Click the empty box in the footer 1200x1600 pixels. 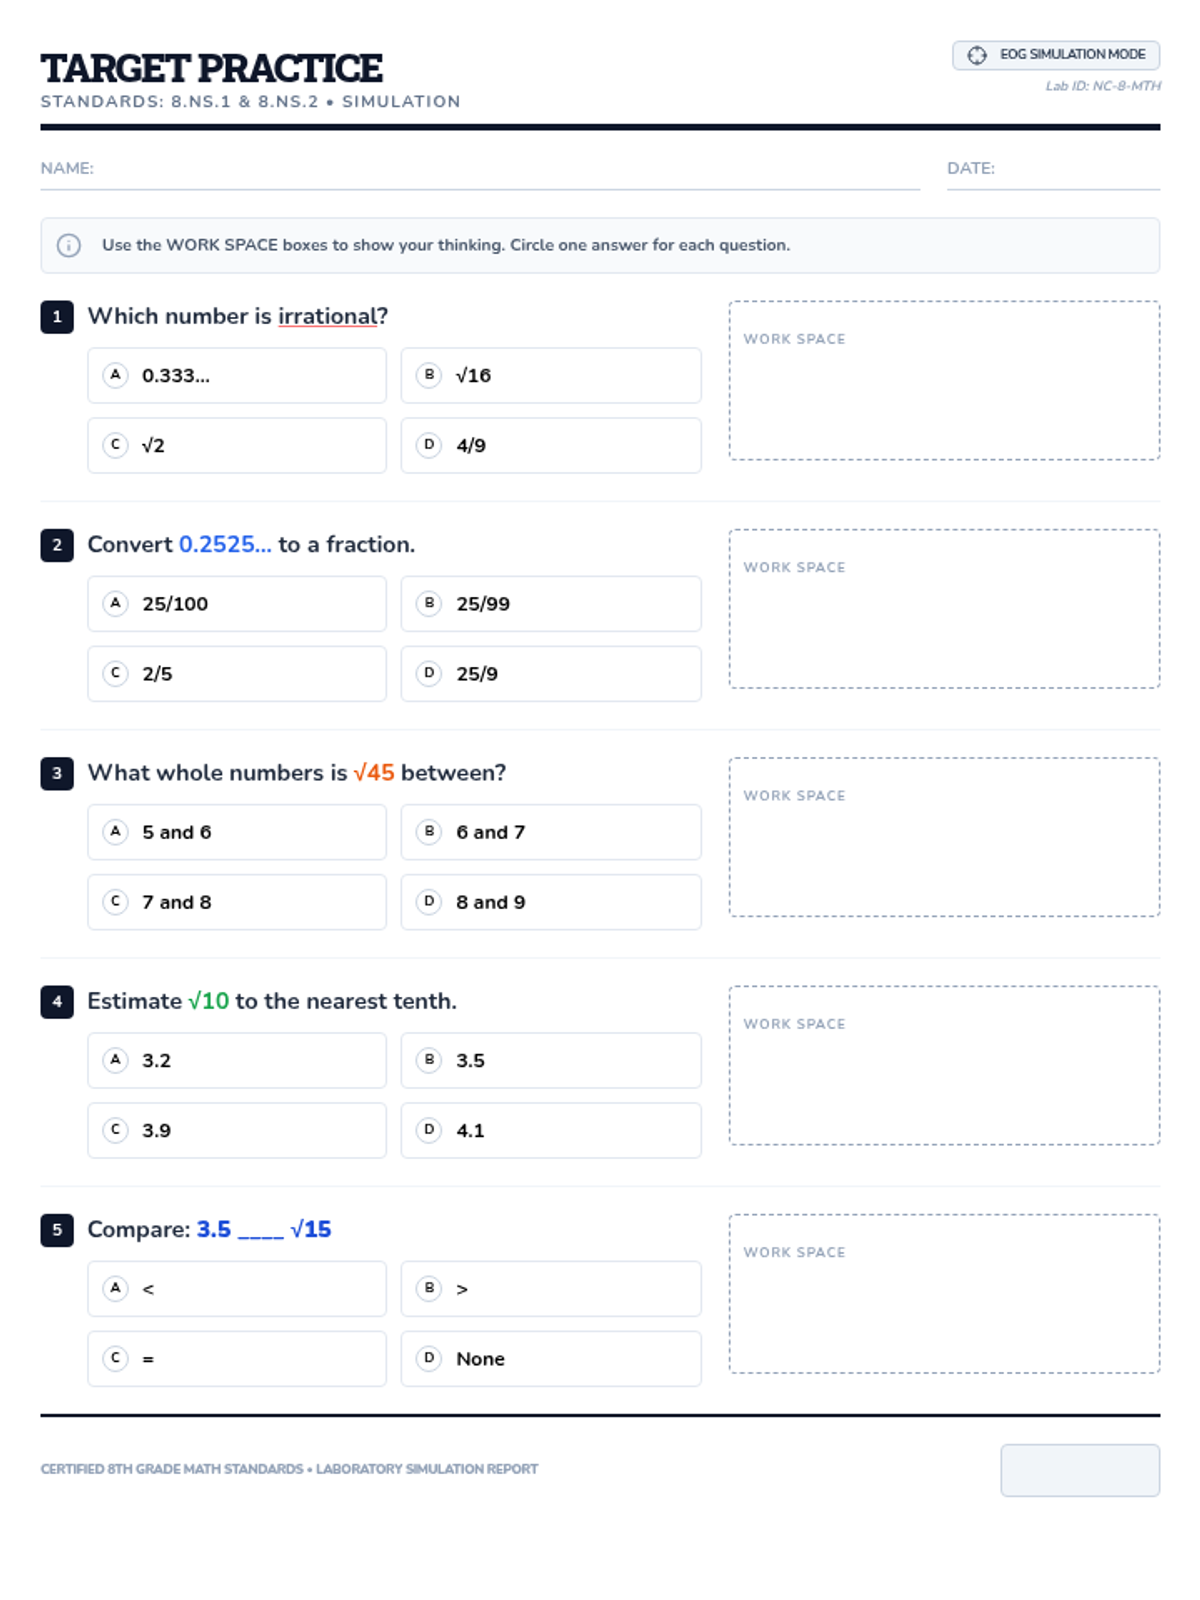tap(1080, 1470)
